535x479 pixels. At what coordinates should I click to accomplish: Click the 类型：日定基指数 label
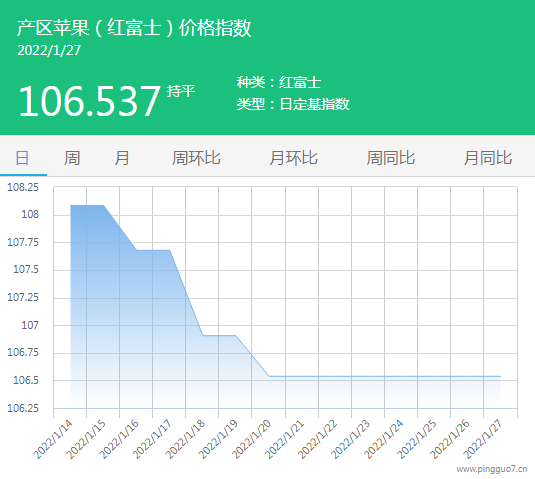point(293,104)
